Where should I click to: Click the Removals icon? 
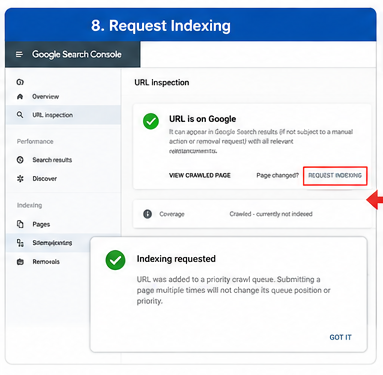coord(20,262)
